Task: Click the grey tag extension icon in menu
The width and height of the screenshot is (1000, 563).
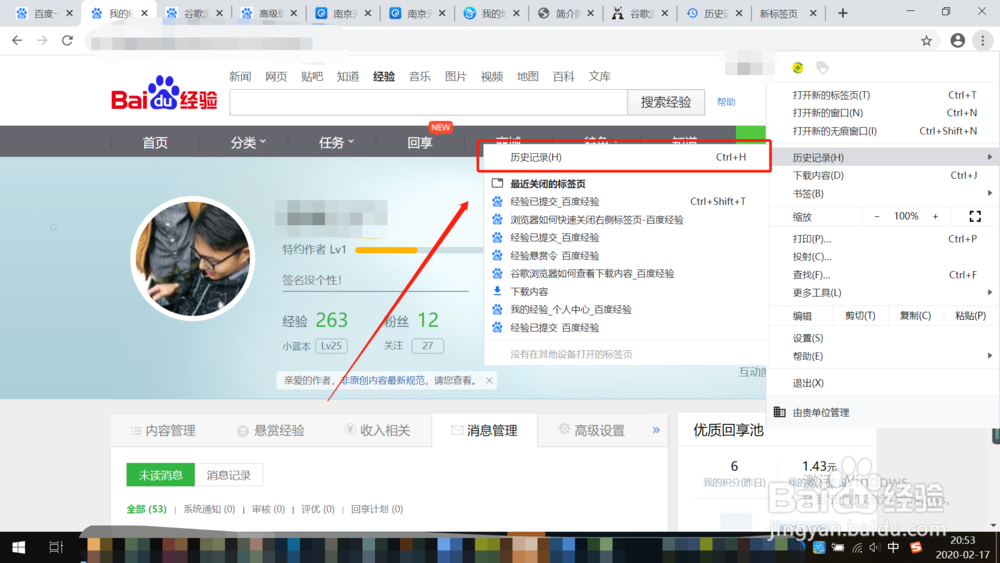Action: (823, 68)
